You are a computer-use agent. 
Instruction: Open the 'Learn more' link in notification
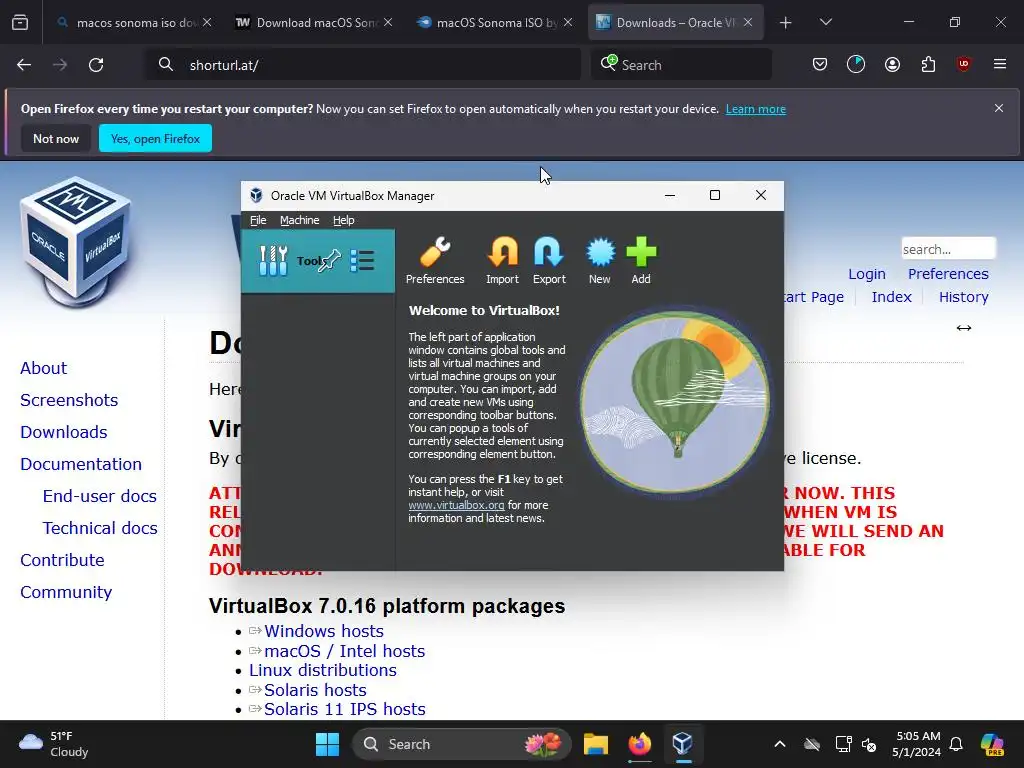point(756,109)
